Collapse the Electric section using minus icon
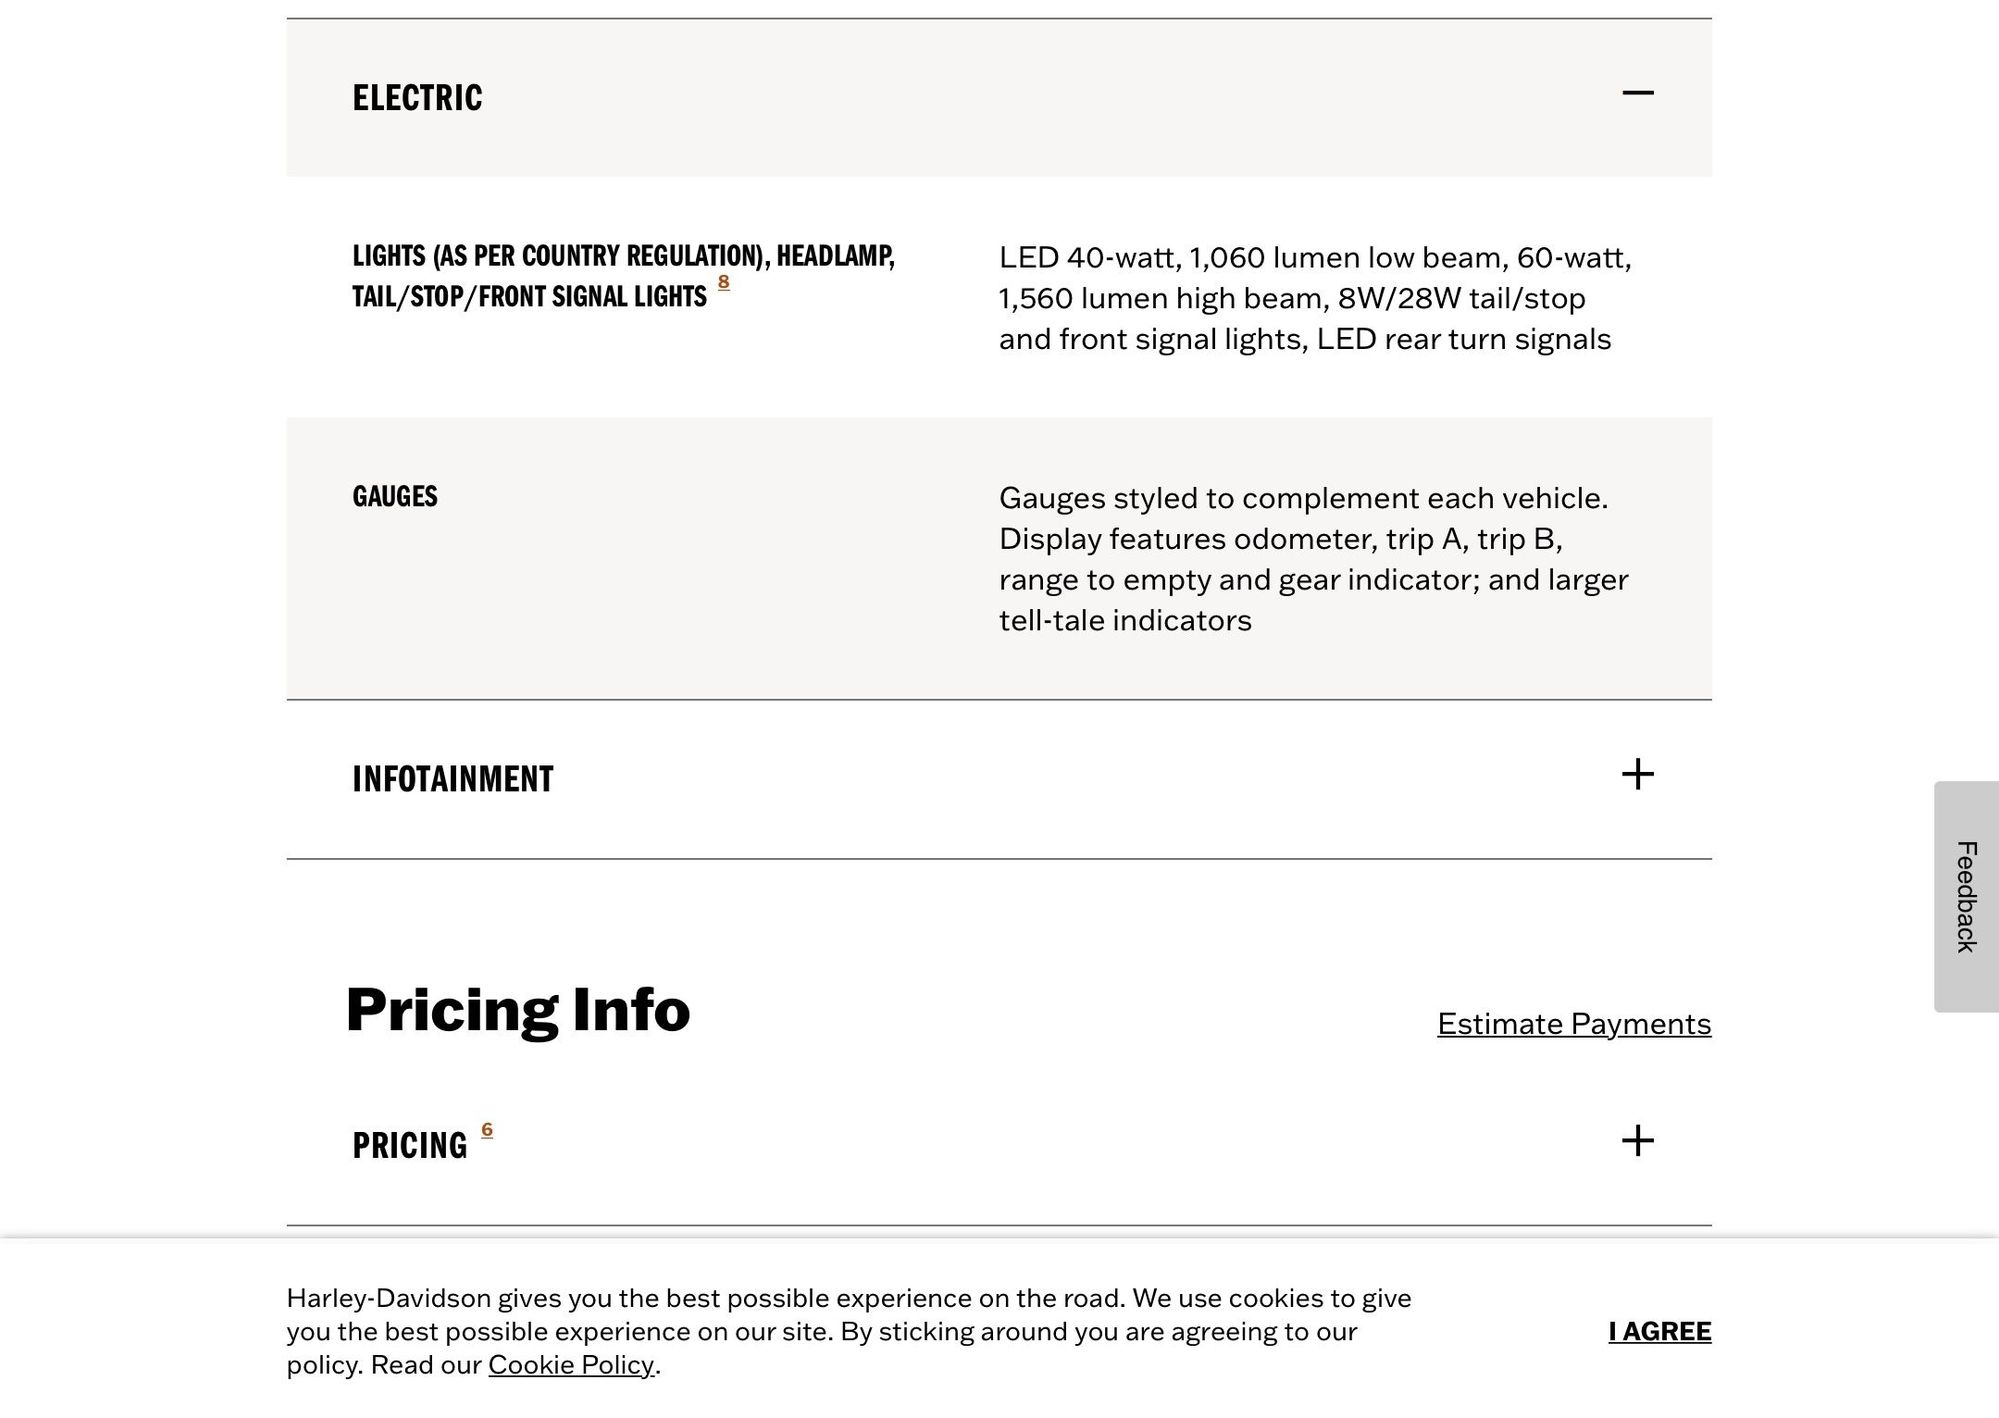Image resolution: width=1999 pixels, height=1418 pixels. pyautogui.click(x=1637, y=93)
